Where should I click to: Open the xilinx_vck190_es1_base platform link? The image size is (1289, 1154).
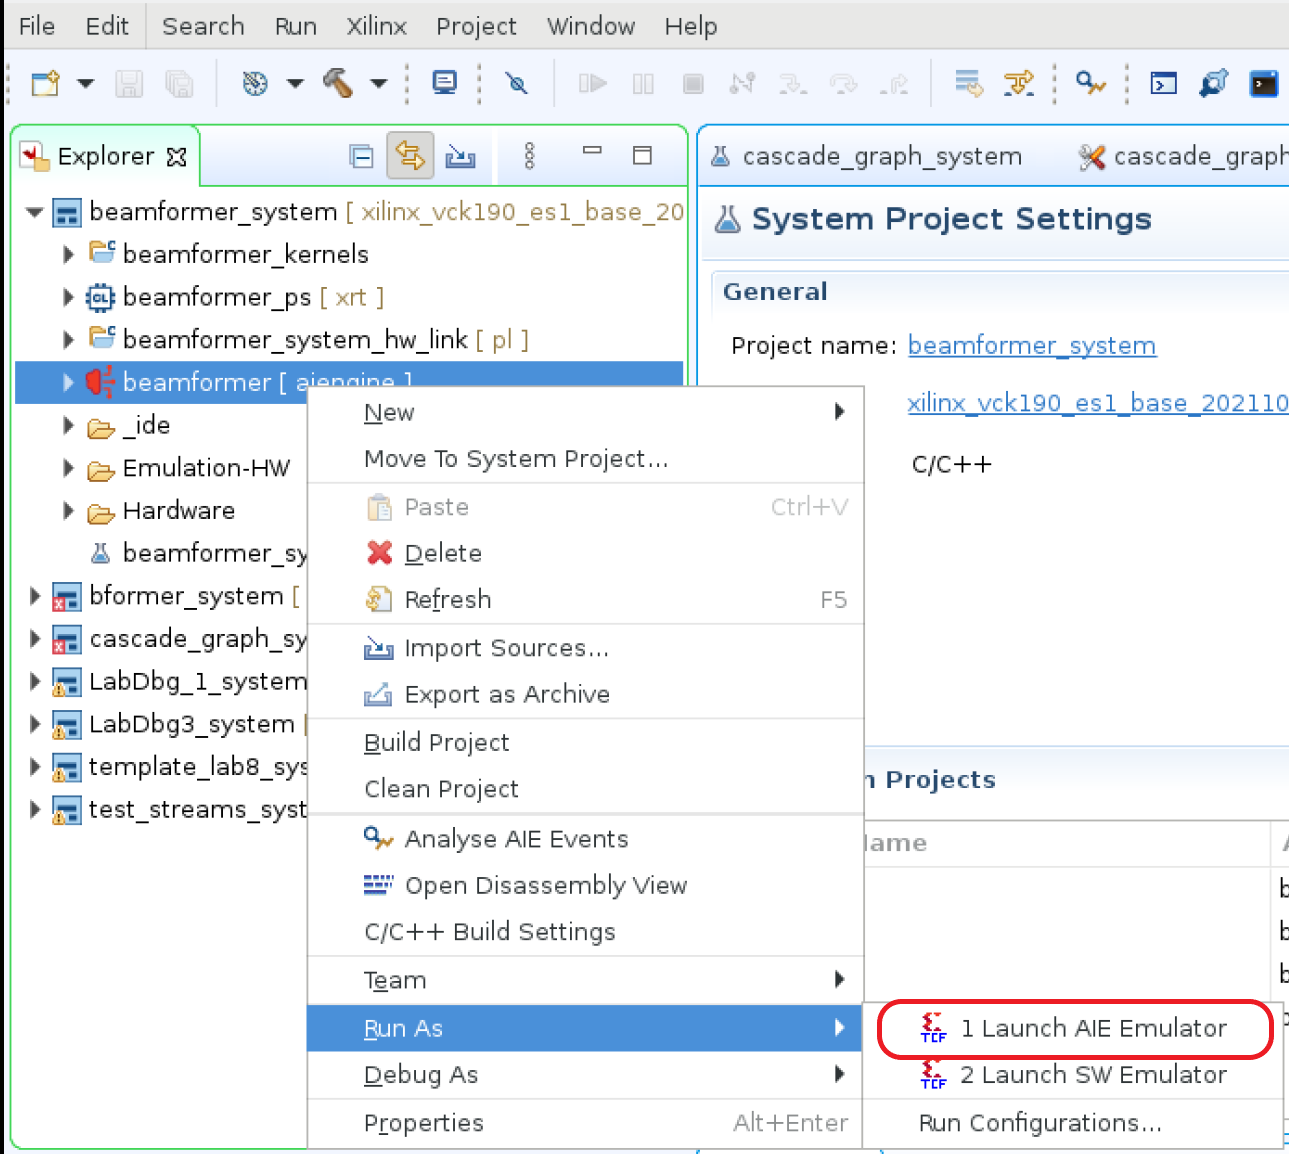pyautogui.click(x=1097, y=403)
